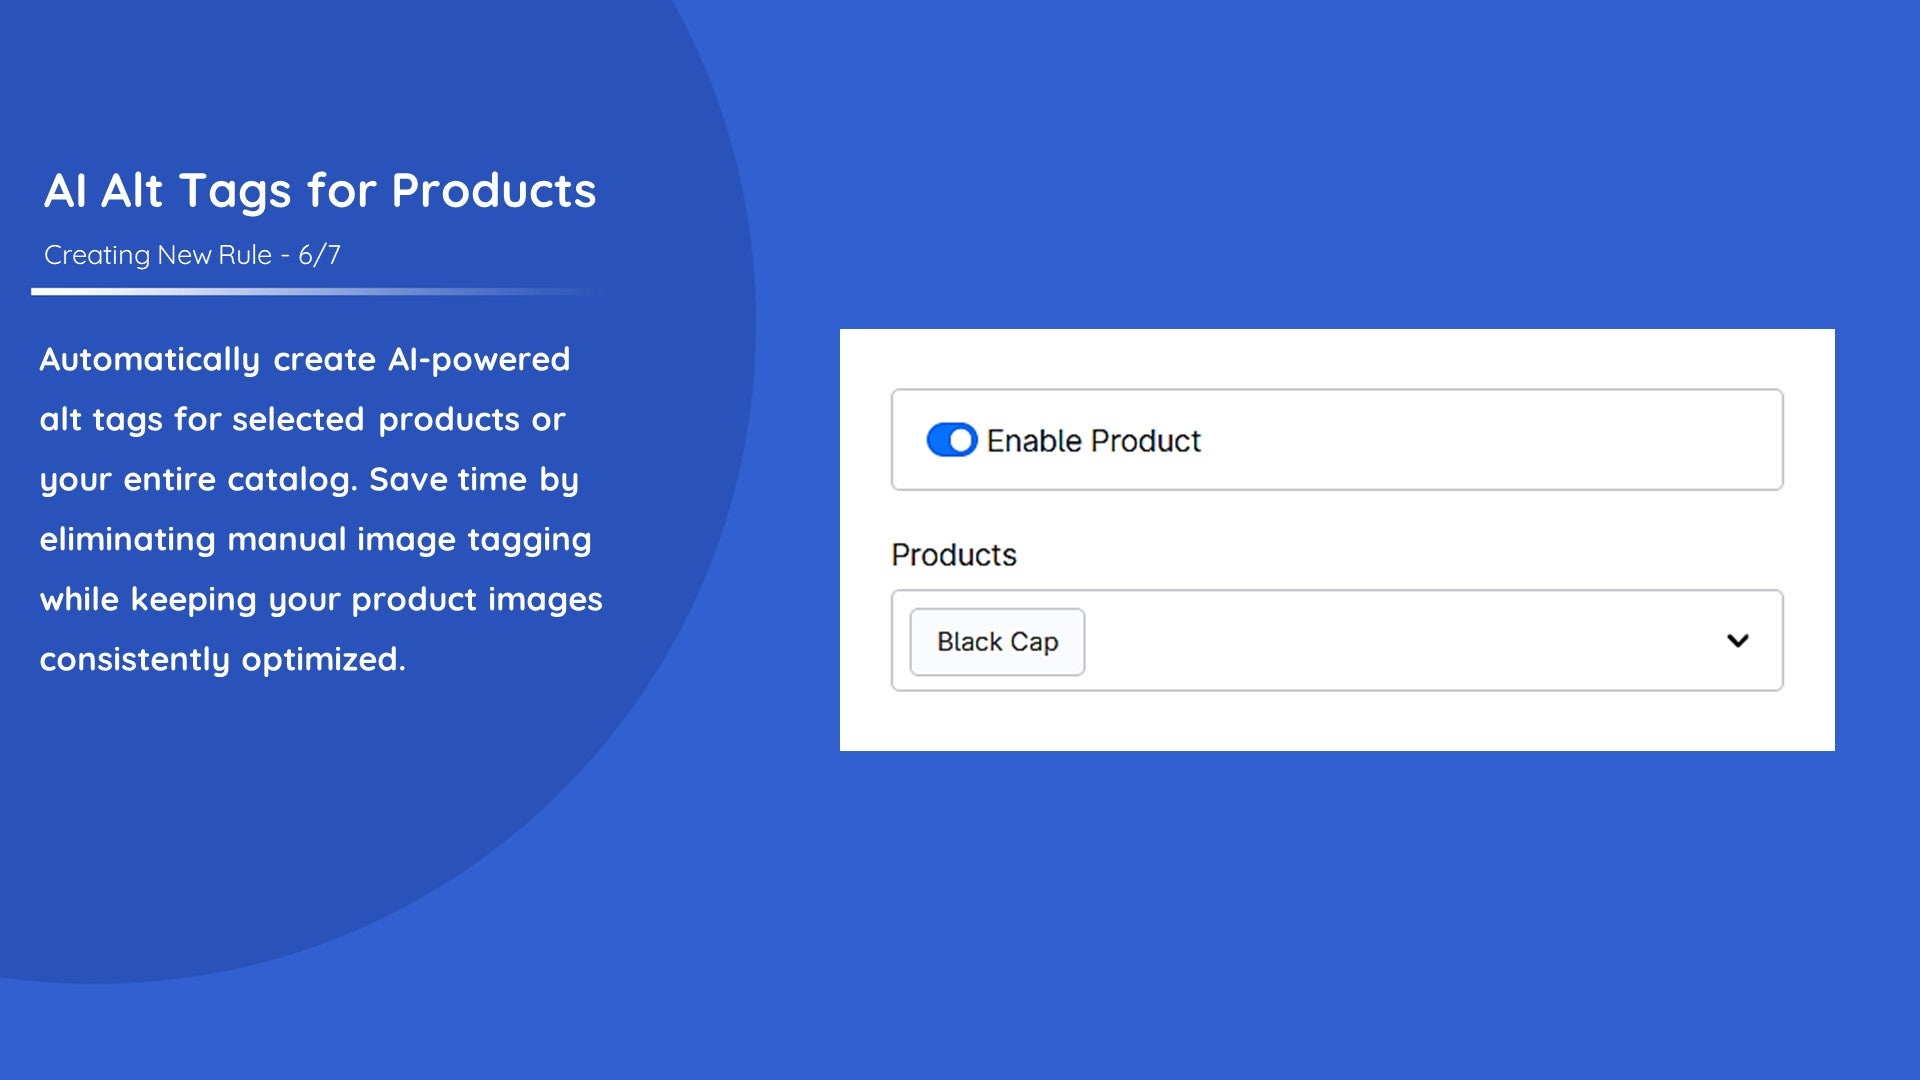This screenshot has height=1080, width=1920.
Task: Click the white knob of the Enable Product toggle
Action: click(962, 440)
